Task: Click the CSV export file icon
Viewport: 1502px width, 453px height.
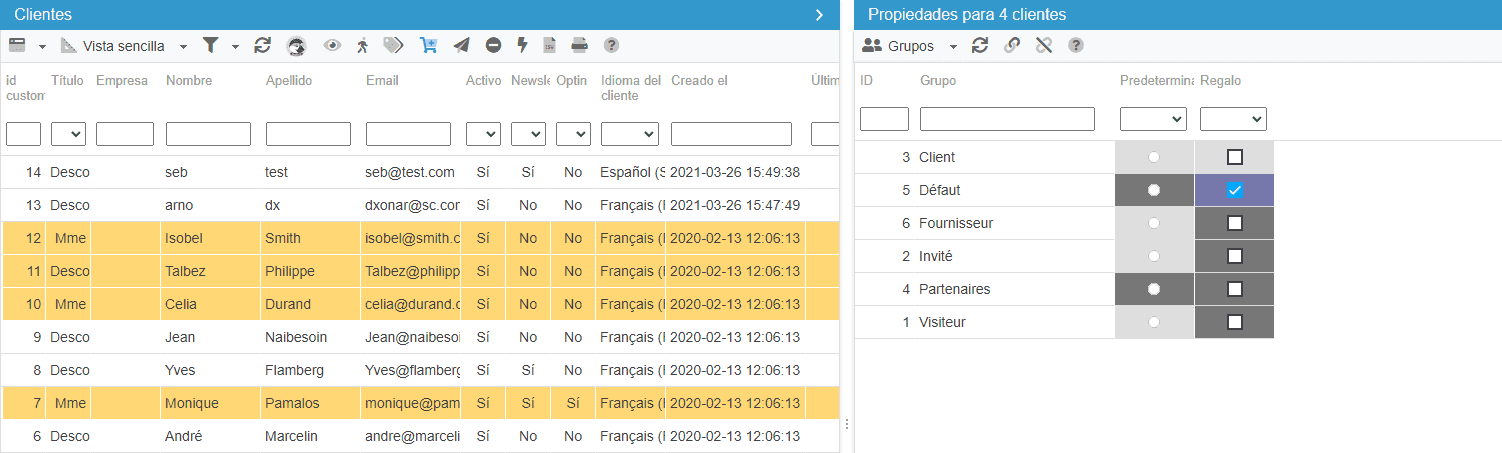Action: pos(549,45)
